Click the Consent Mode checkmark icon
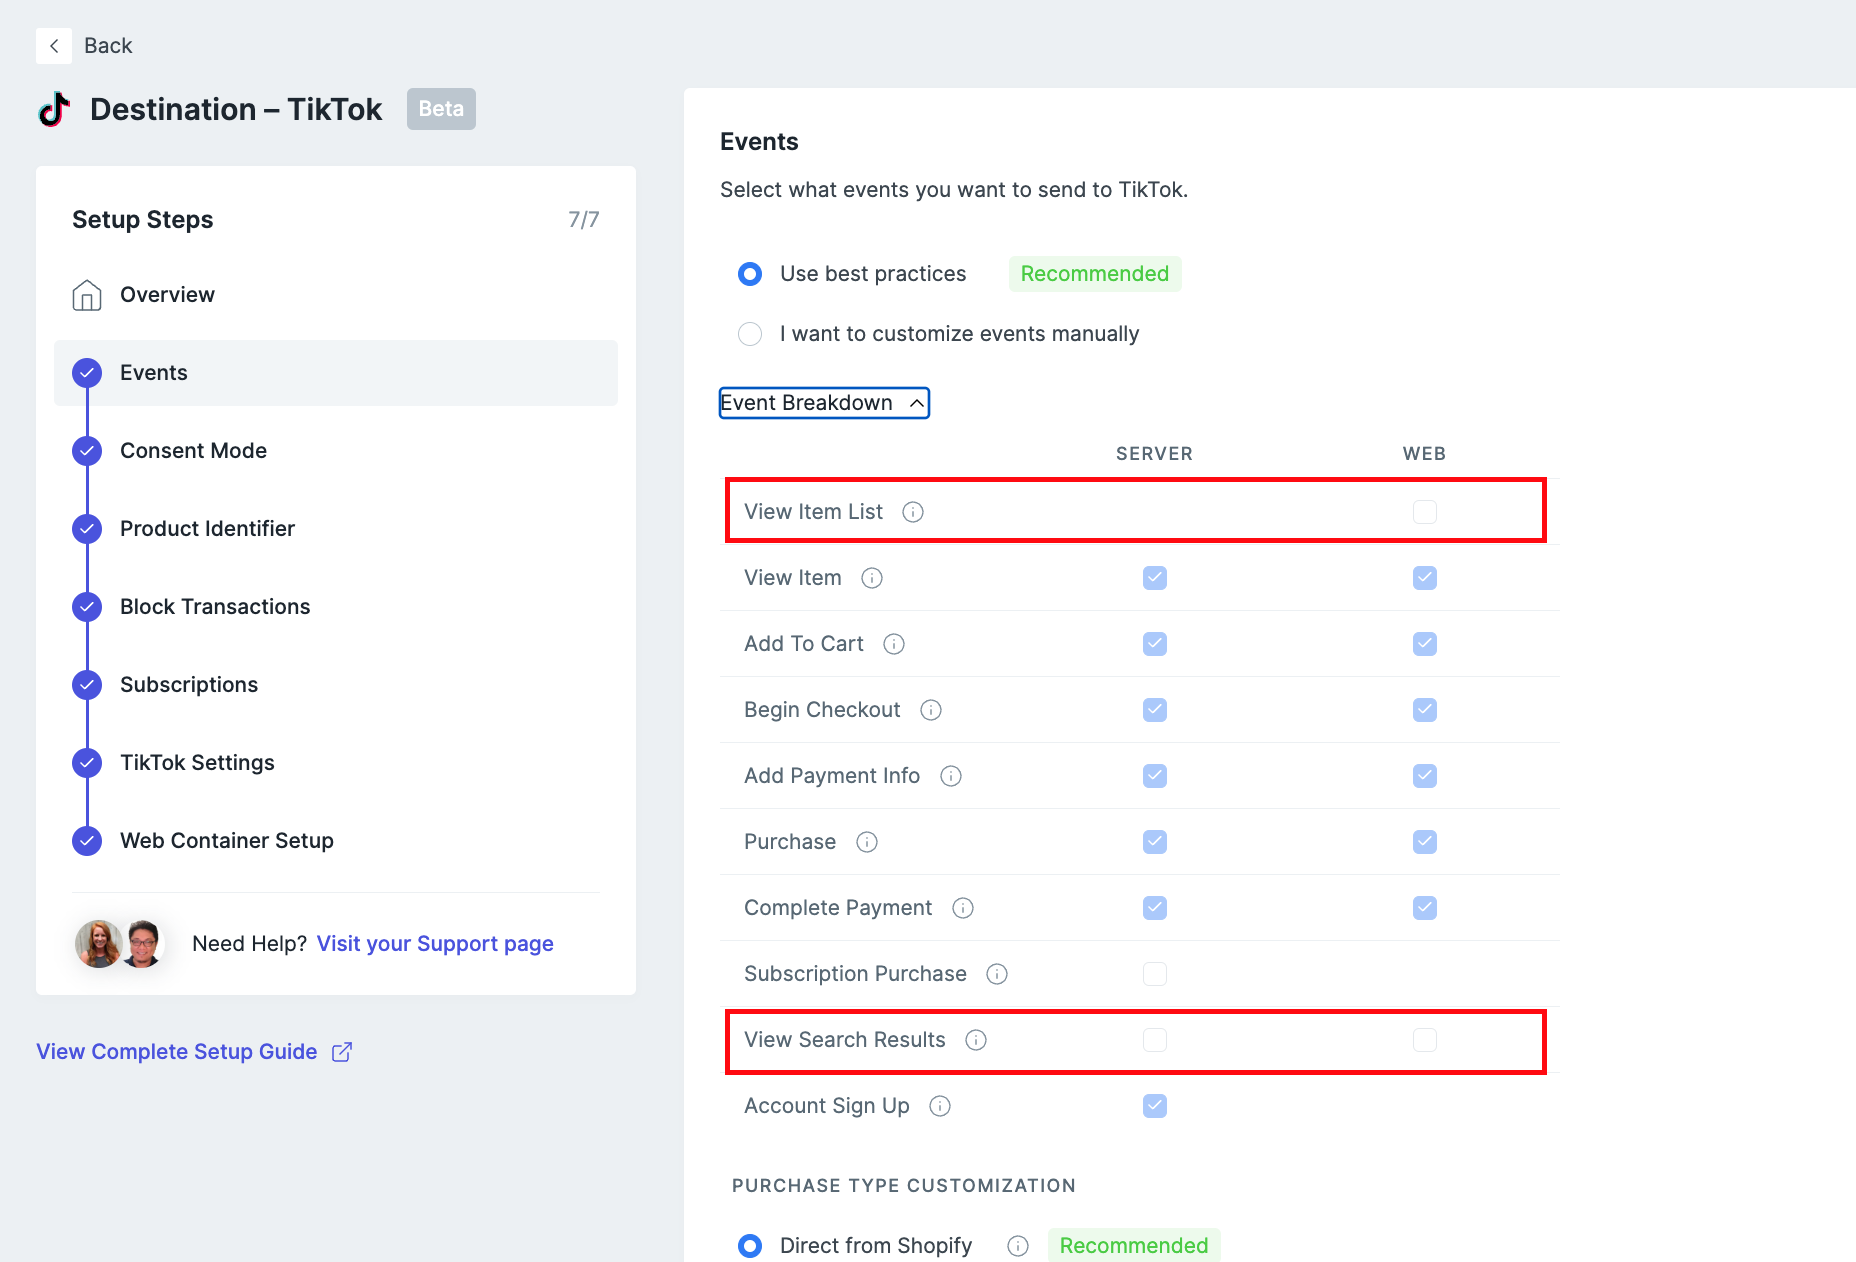The image size is (1856, 1262). 87,451
